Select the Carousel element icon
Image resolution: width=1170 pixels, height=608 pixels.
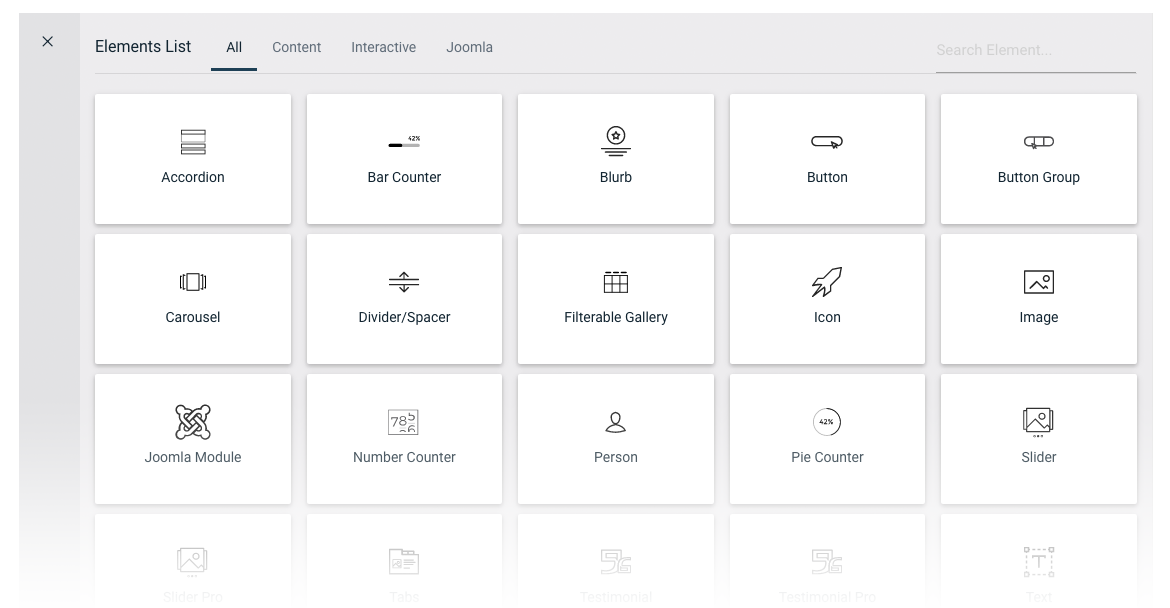(193, 282)
